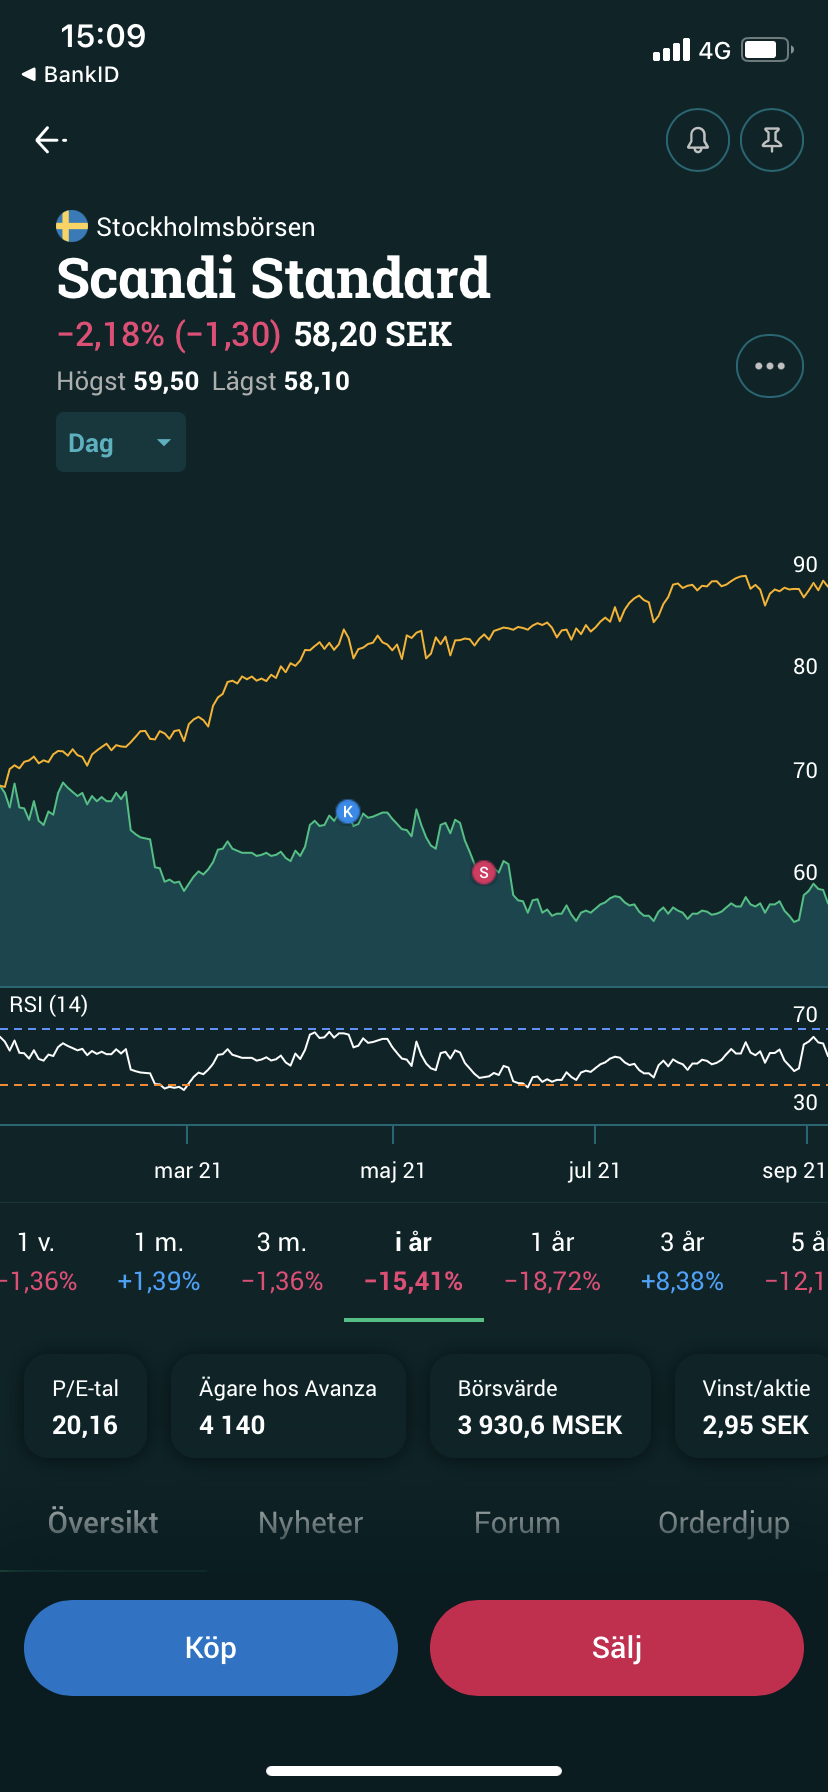Tap the red S sell marker on chart
The image size is (828, 1792).
(x=484, y=873)
